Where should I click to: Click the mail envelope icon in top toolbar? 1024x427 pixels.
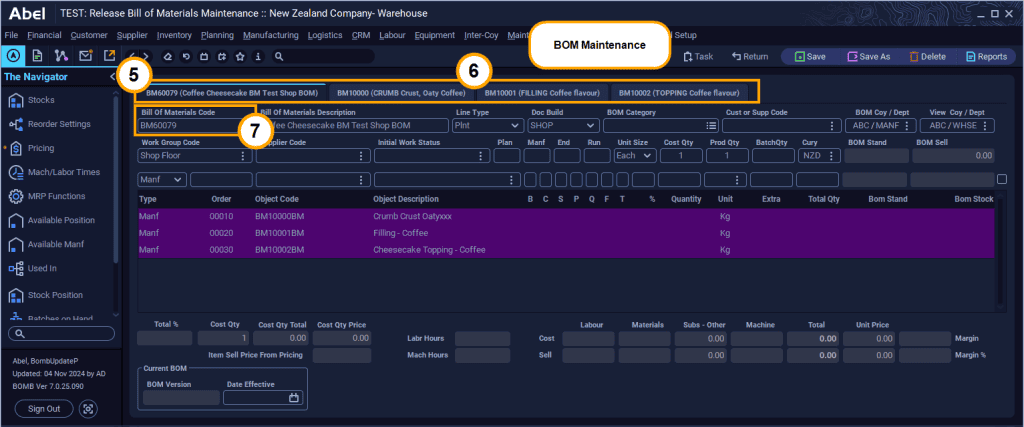[x=85, y=56]
